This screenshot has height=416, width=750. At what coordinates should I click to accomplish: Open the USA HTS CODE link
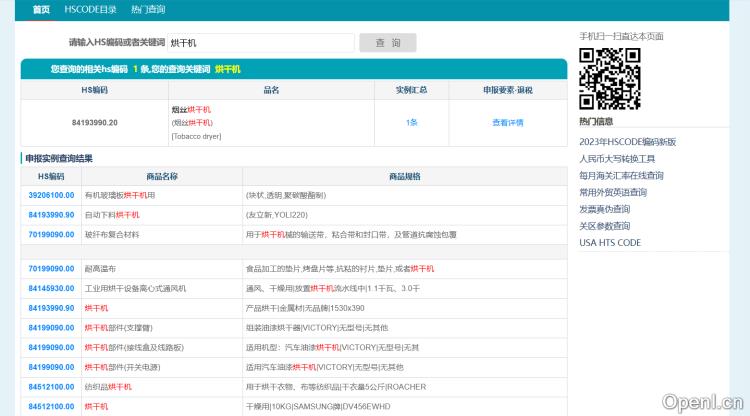pos(610,242)
